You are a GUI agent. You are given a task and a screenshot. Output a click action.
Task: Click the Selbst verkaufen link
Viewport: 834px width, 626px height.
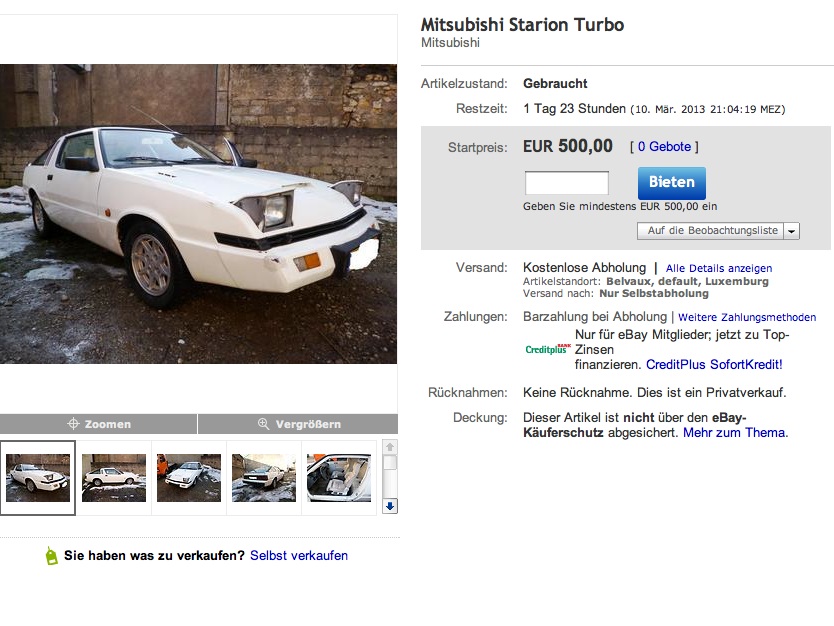click(299, 555)
